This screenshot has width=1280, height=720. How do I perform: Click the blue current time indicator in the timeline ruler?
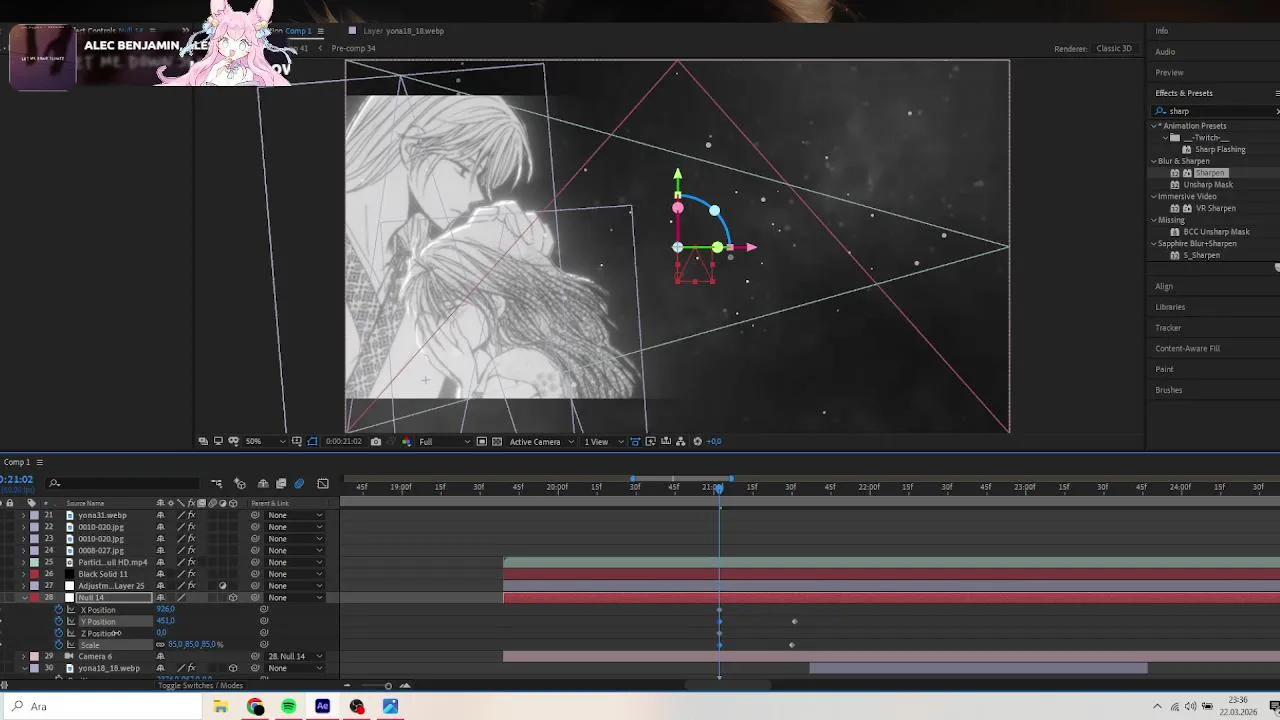tap(719, 488)
